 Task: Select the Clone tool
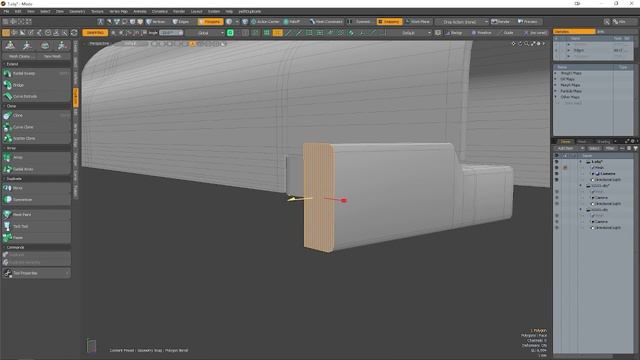point(36,116)
